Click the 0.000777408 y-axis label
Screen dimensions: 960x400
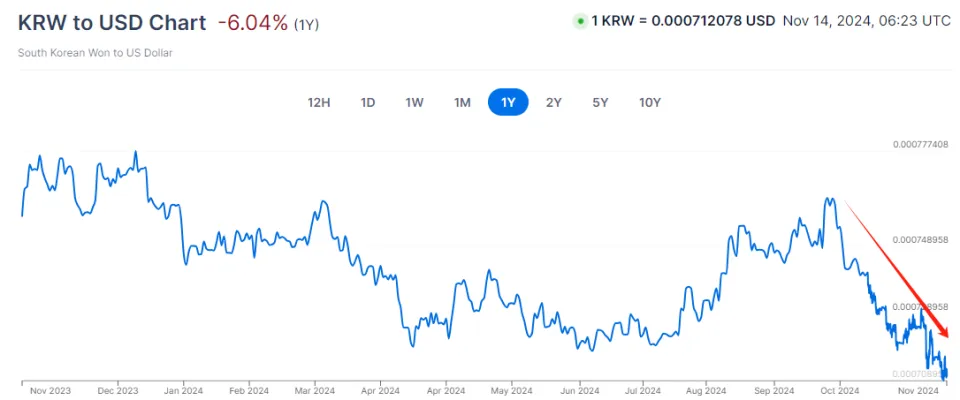920,145
